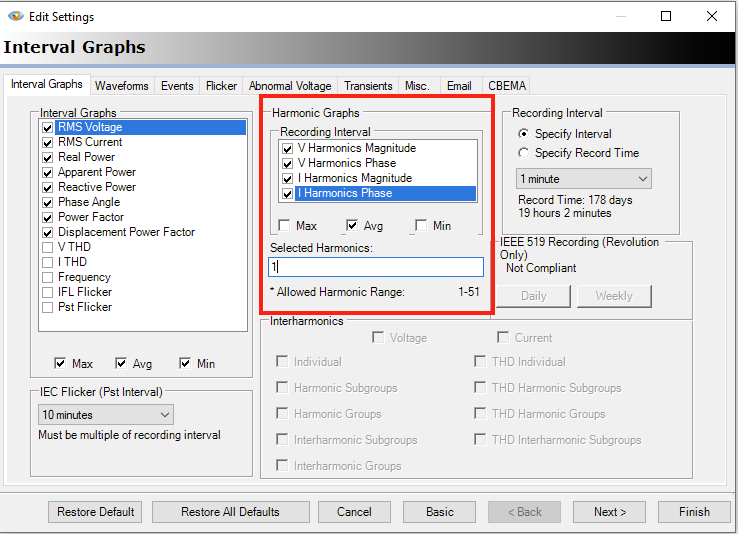The height and width of the screenshot is (534, 738).
Task: Select the Specify Interval radio option
Action: [x=524, y=134]
